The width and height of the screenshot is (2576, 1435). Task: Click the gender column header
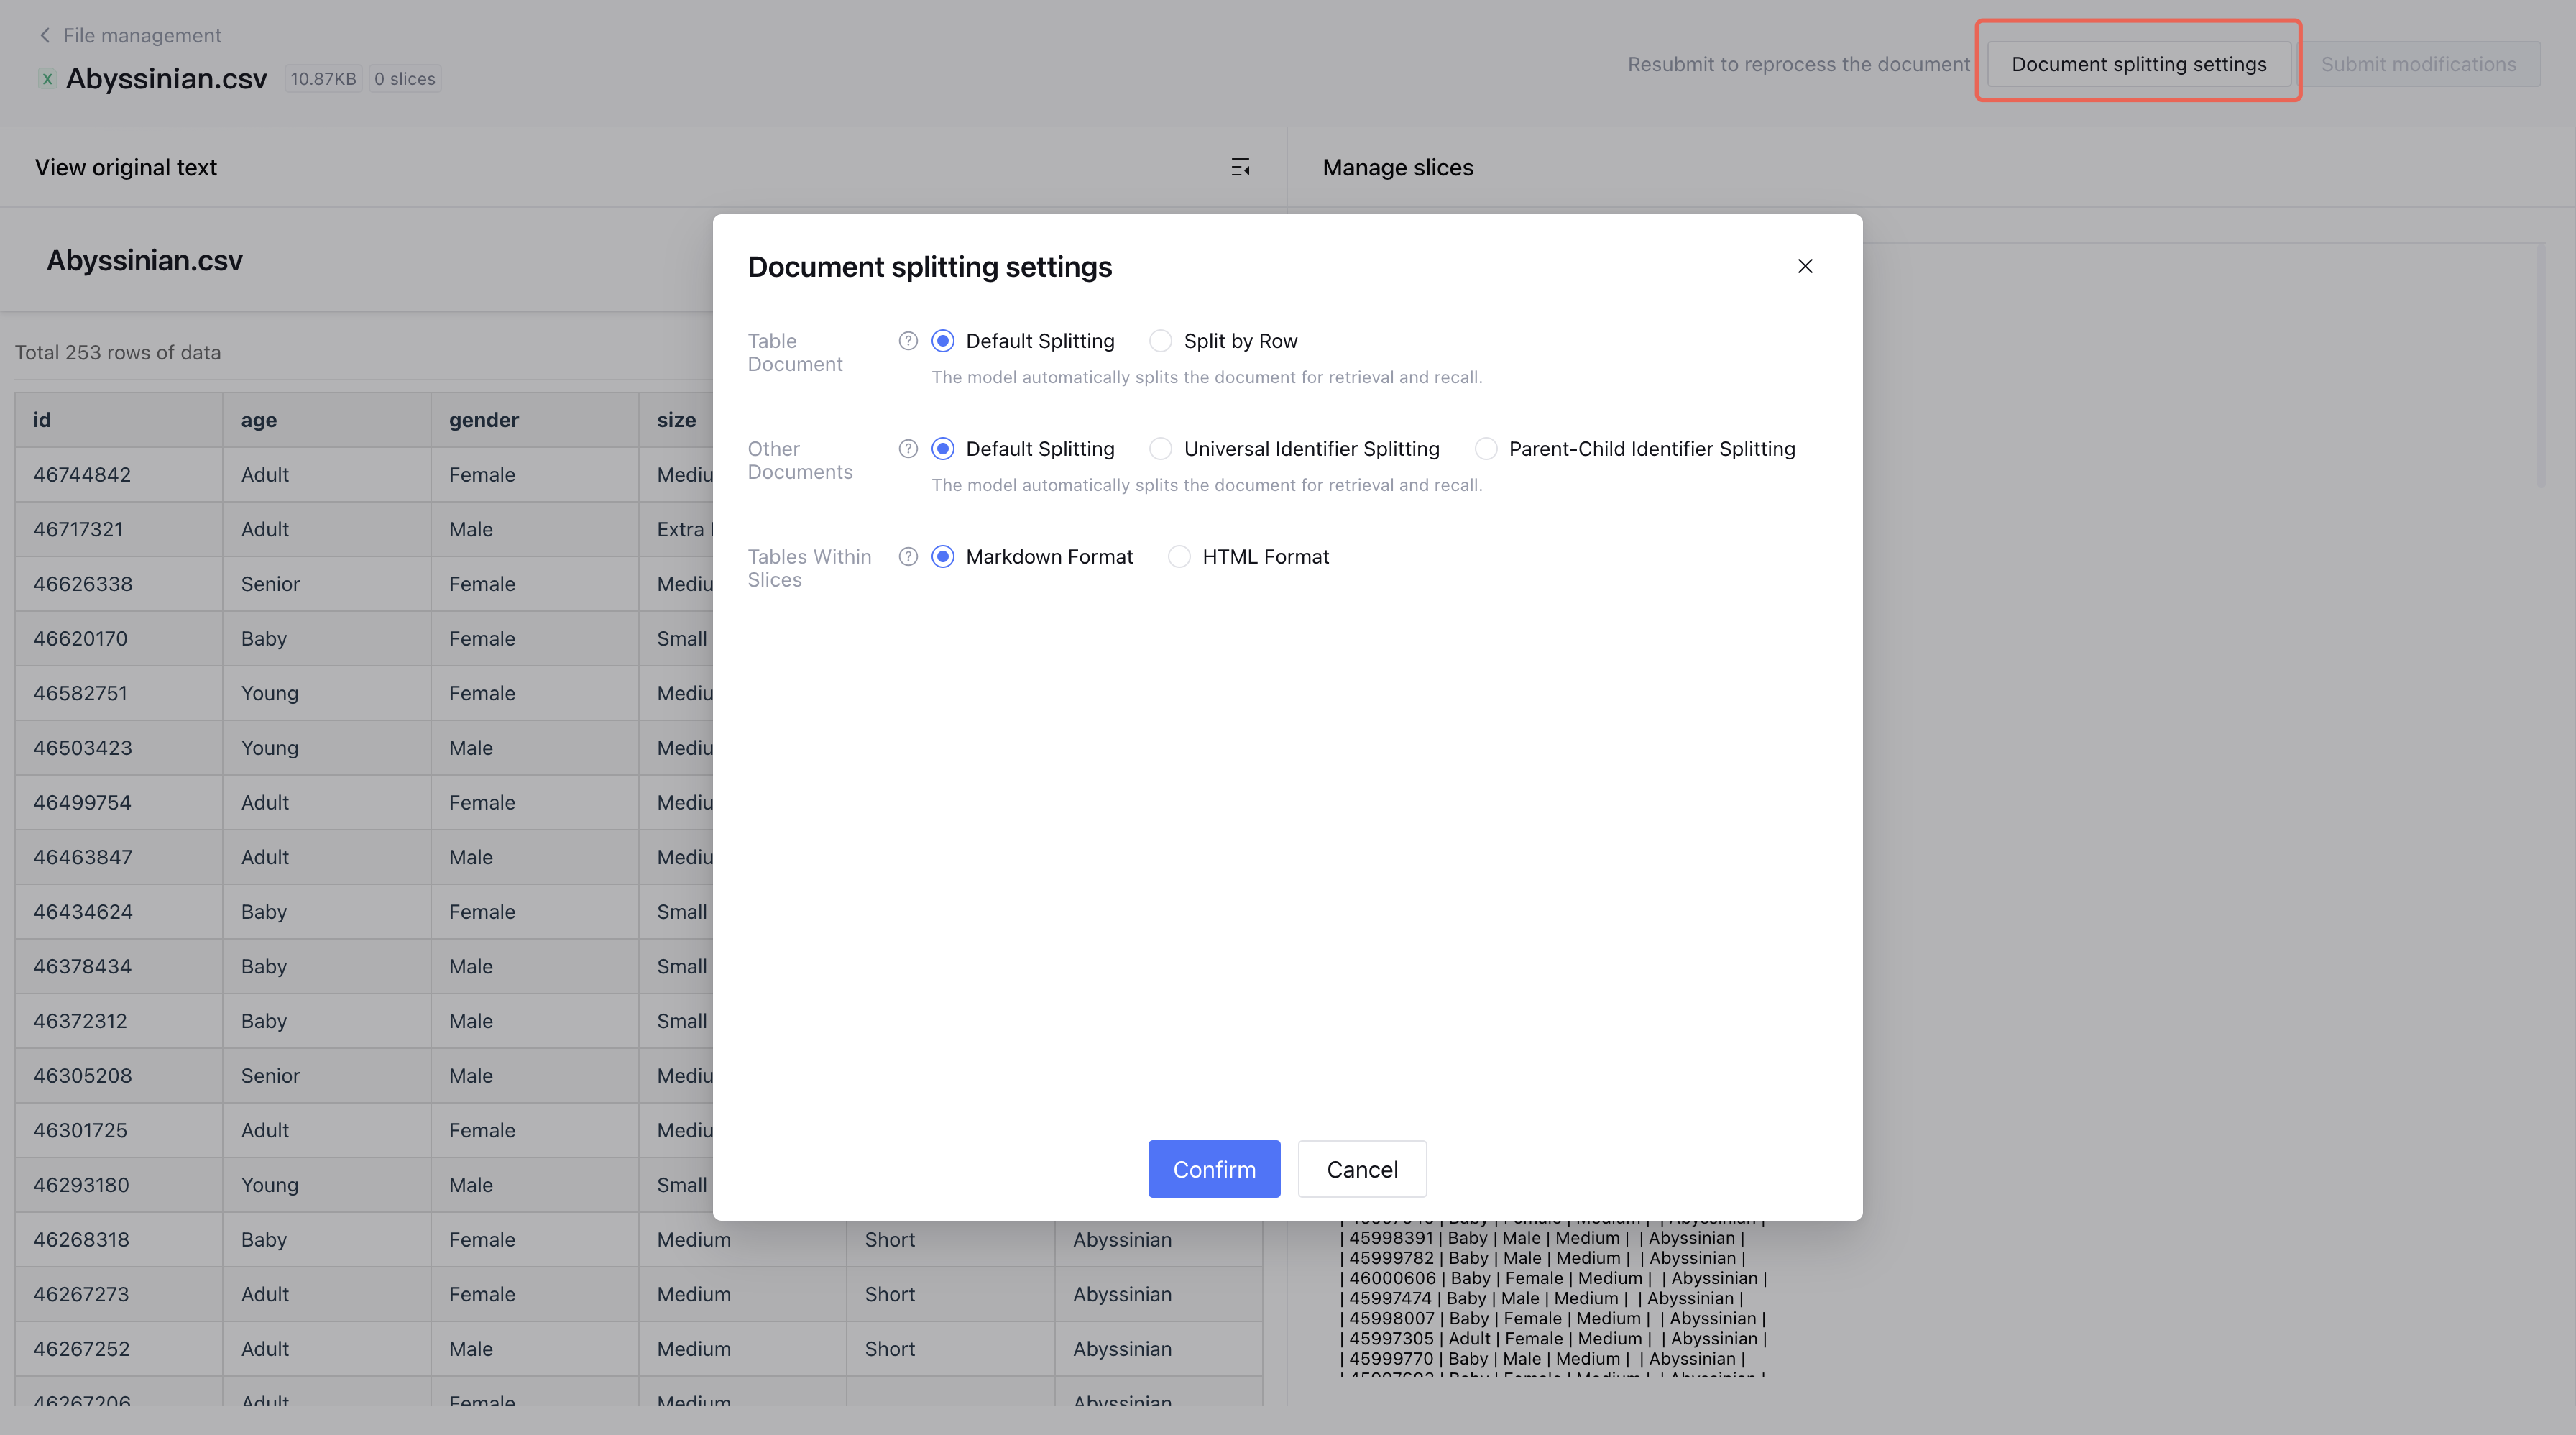click(534, 420)
